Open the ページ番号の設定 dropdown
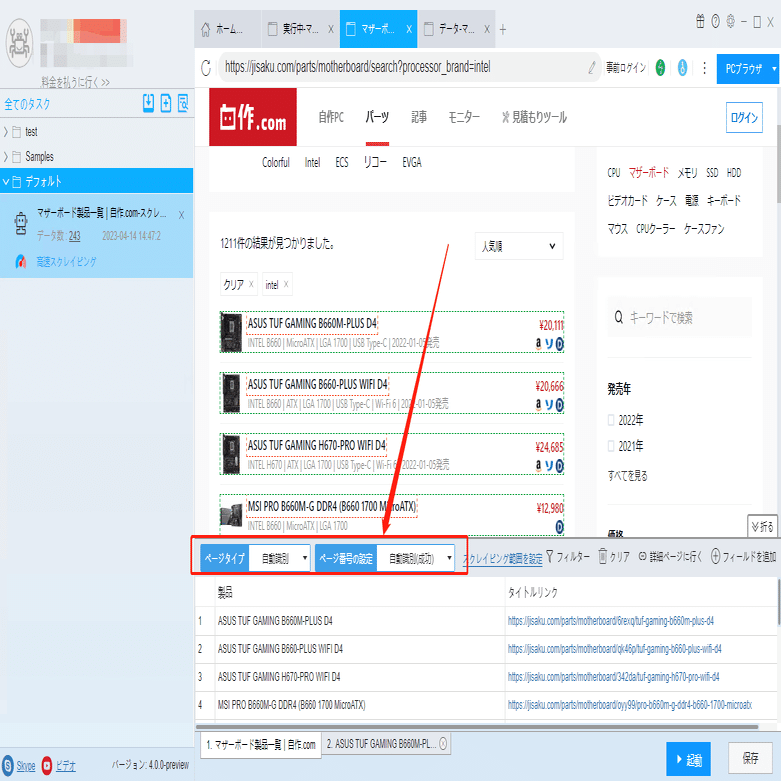The height and width of the screenshot is (781, 781). pos(415,558)
